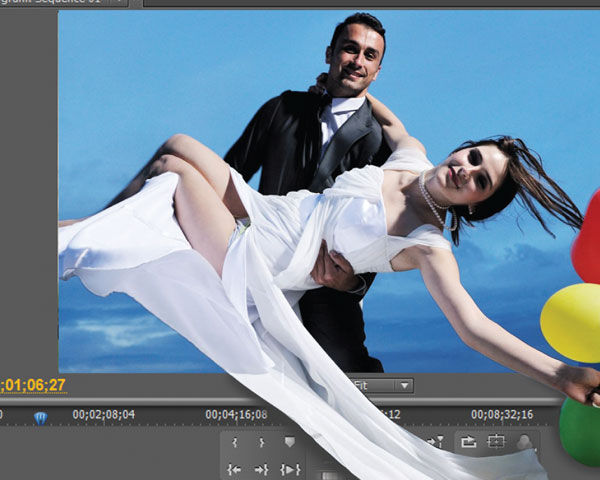Click the time ruler at 00;08;32;16

pyautogui.click(x=502, y=414)
